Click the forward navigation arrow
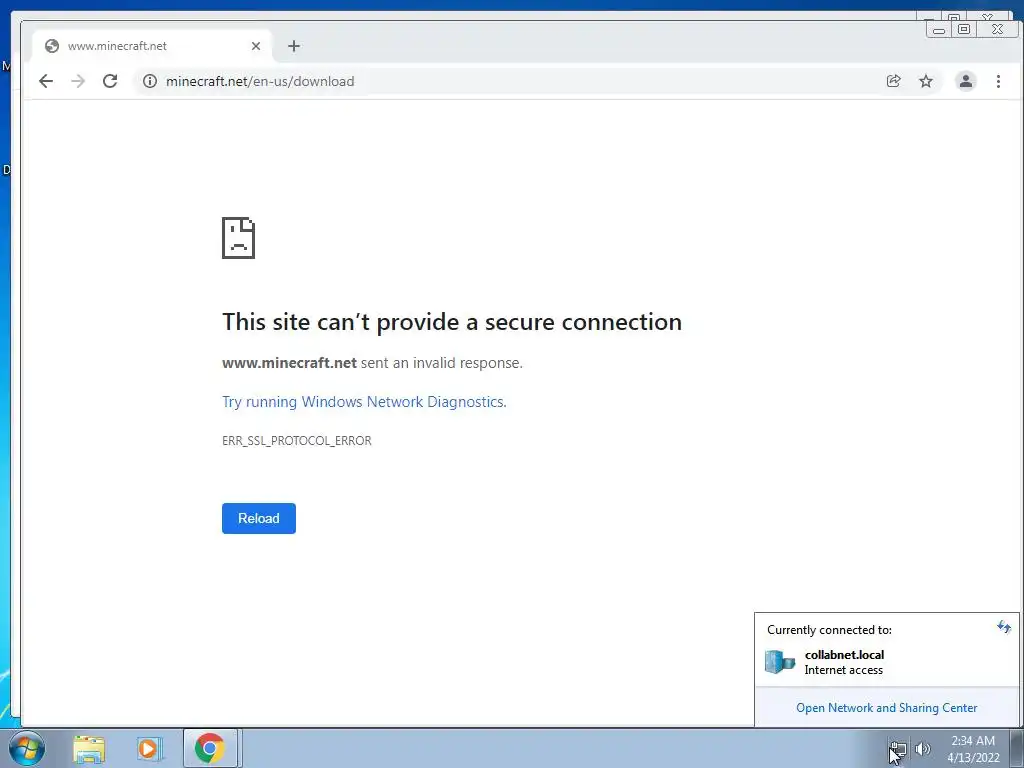Screen dimensions: 1024x768 (x=78, y=81)
